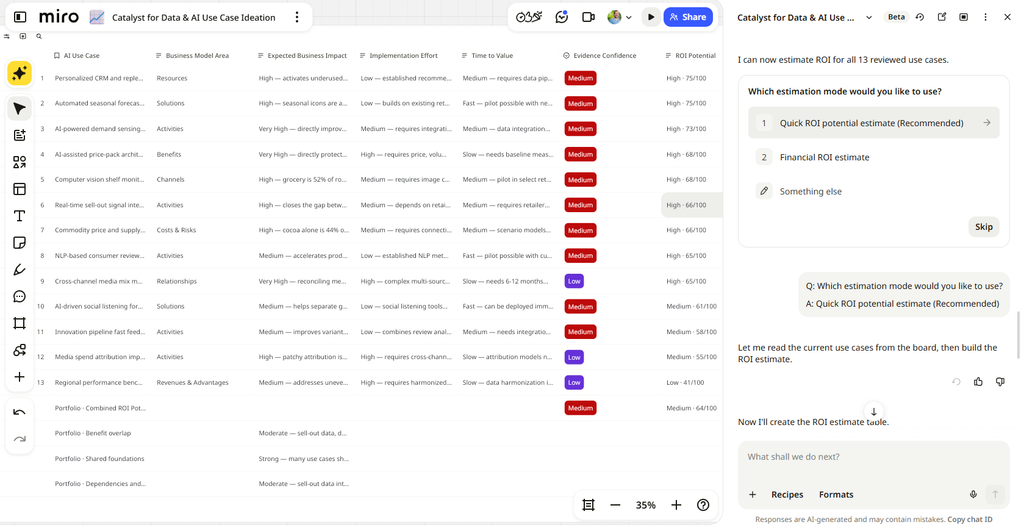The height and width of the screenshot is (528, 1024).
Task: Select the Sticky note tool
Action: pyautogui.click(x=20, y=242)
